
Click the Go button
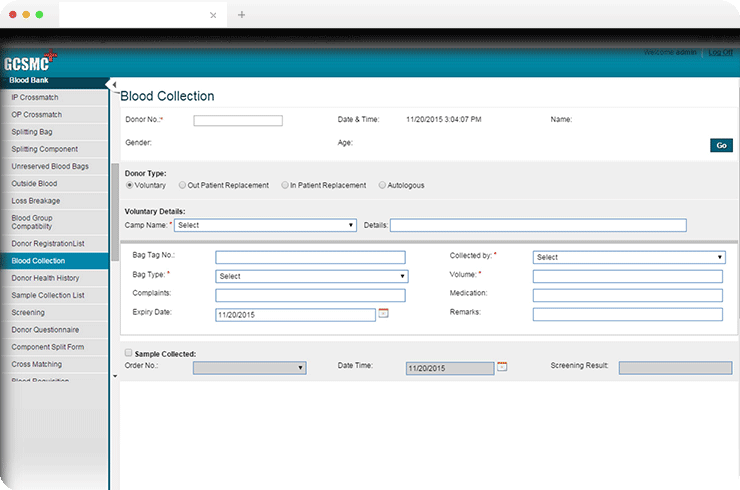point(721,145)
